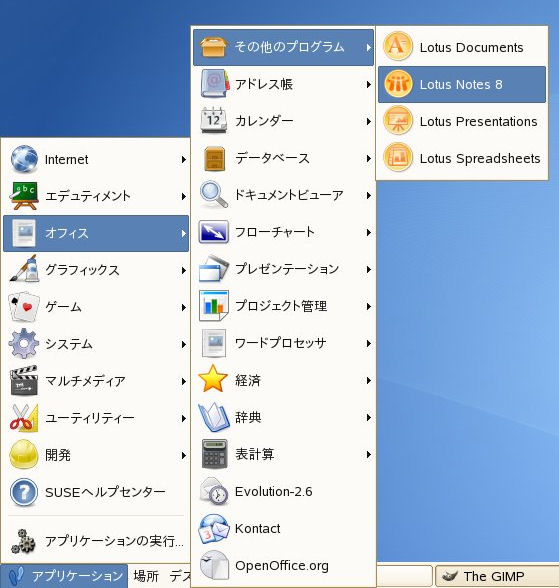This screenshot has height=588, width=559.
Task: Click the エデュテイメント blackboard icon
Action: (24, 196)
